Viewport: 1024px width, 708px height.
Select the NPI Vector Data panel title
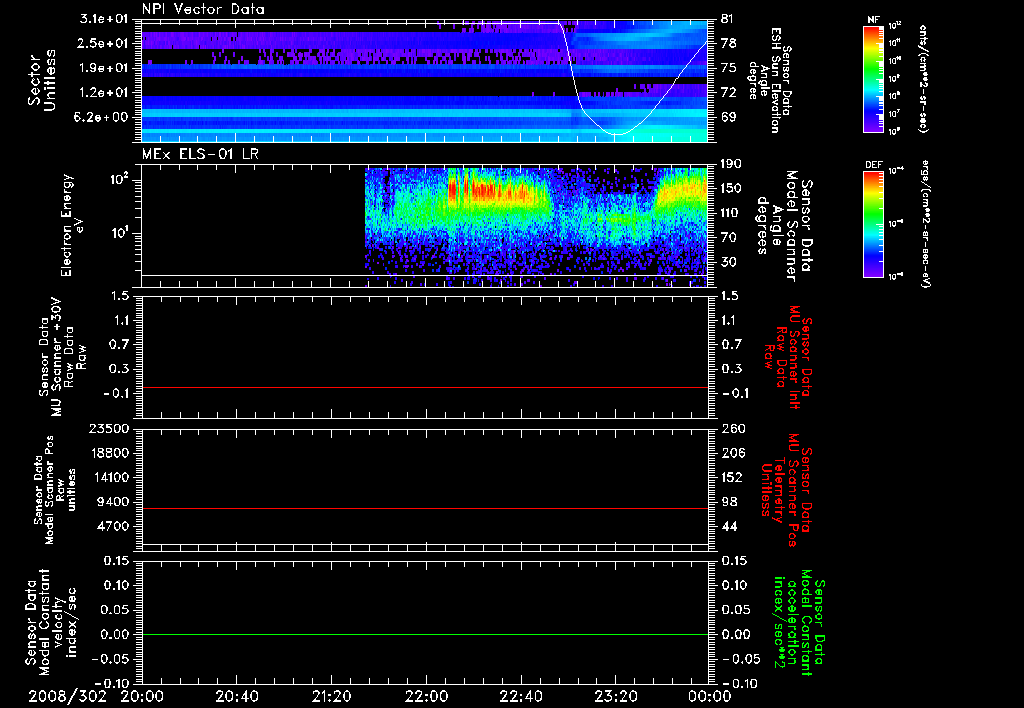(203, 9)
